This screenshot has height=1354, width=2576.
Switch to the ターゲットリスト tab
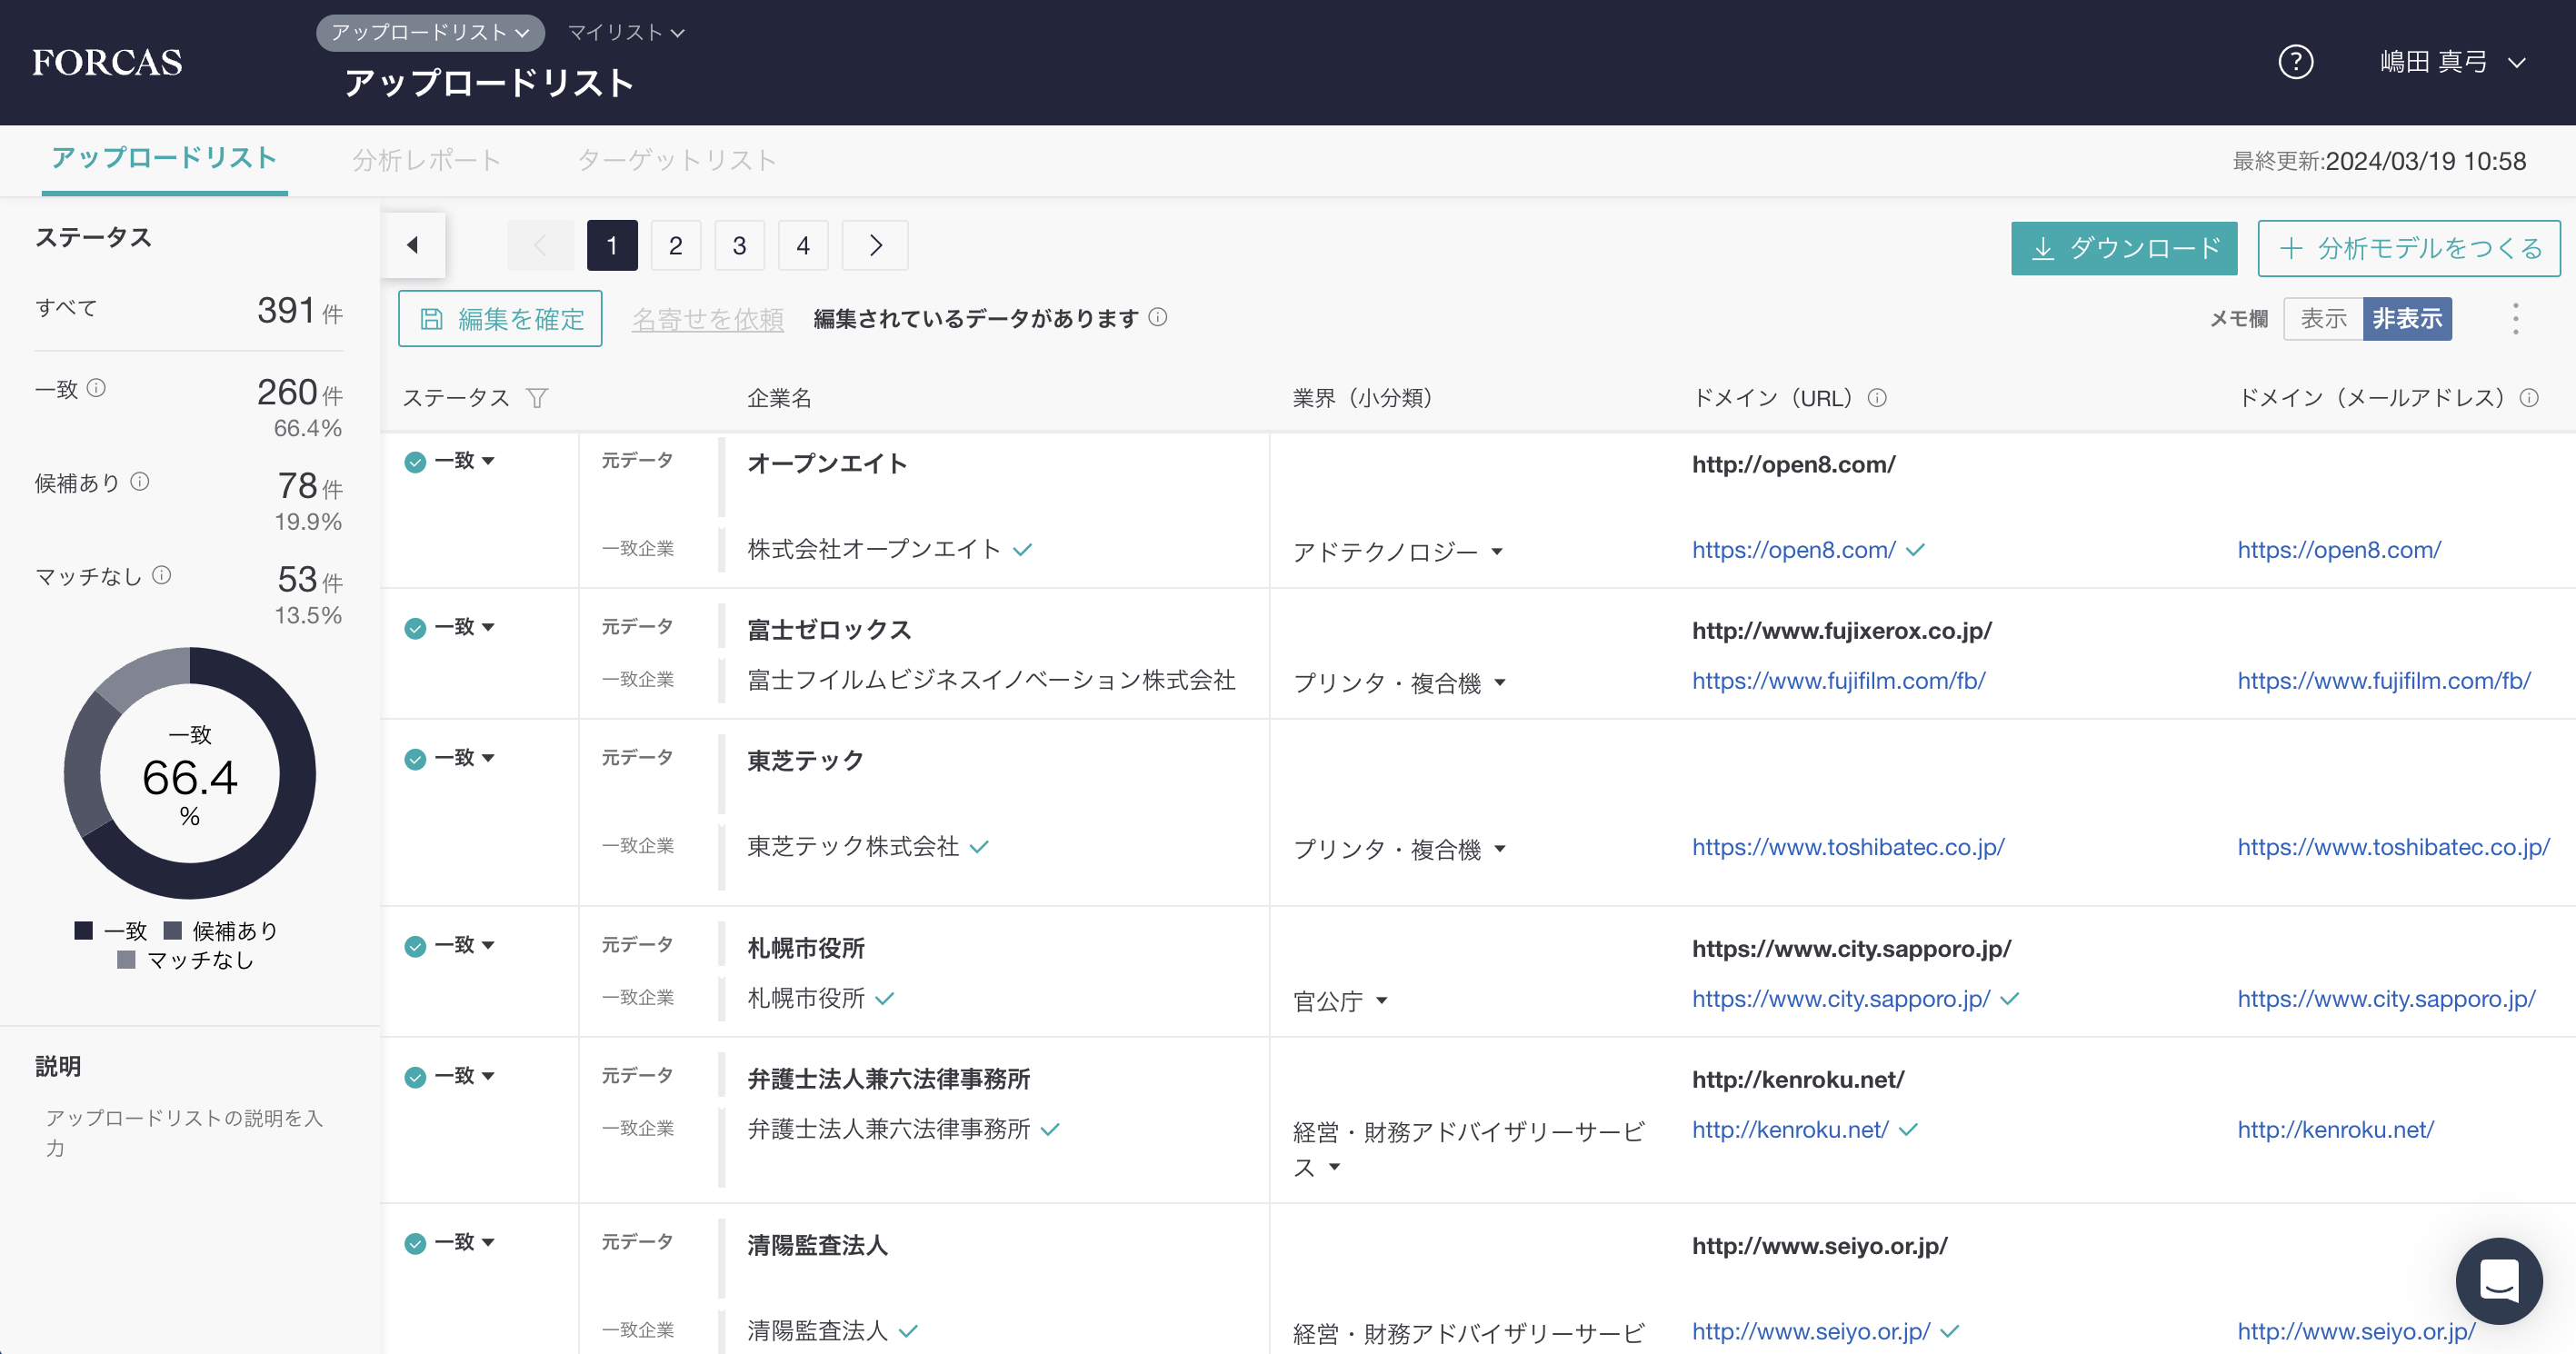(x=676, y=160)
